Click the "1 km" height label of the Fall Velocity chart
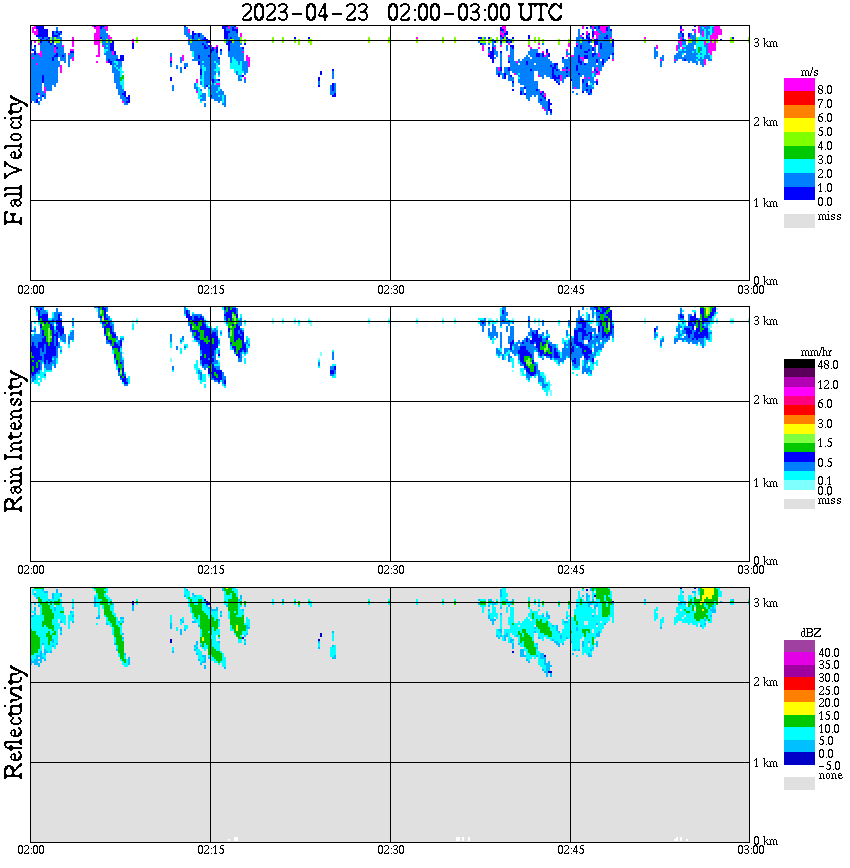The width and height of the screenshot is (850, 868). pyautogui.click(x=765, y=203)
